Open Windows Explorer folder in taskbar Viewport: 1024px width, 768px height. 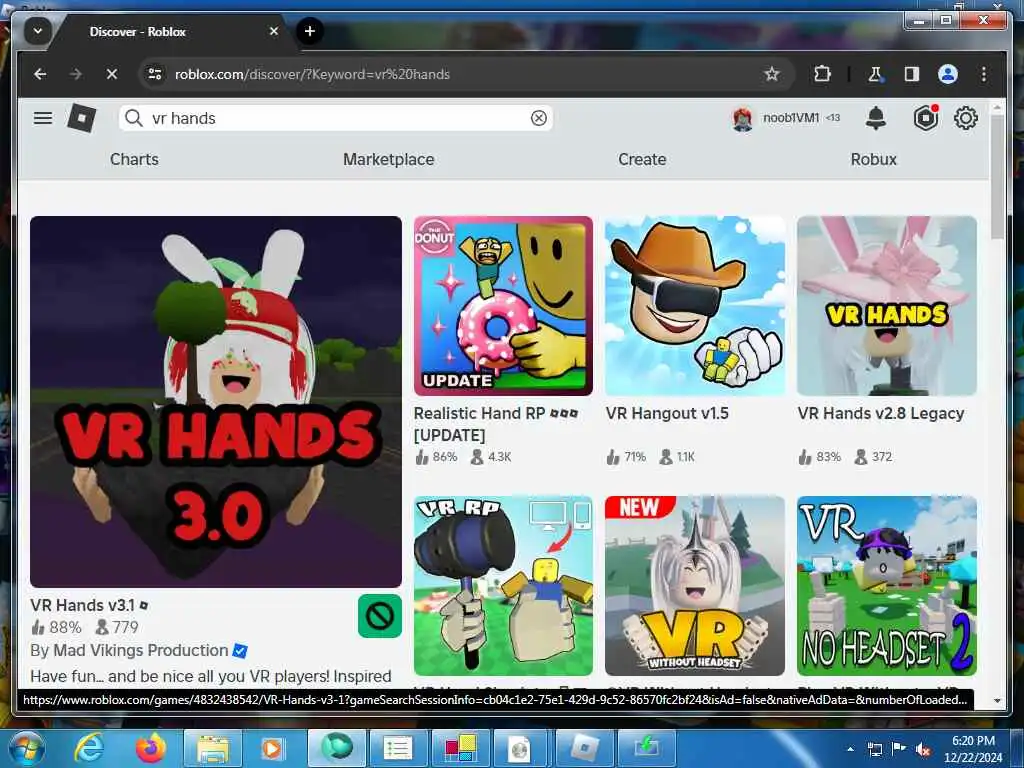pyautogui.click(x=213, y=749)
